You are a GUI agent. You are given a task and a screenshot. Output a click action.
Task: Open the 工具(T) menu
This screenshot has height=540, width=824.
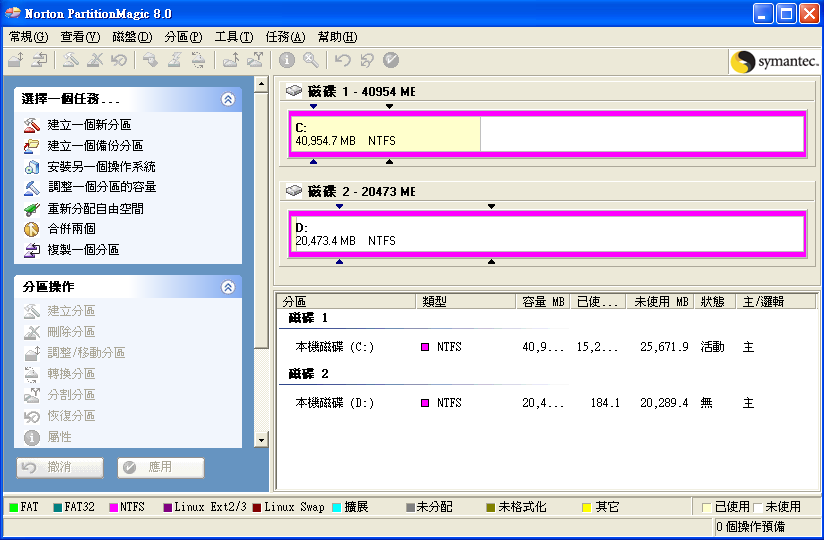point(234,37)
